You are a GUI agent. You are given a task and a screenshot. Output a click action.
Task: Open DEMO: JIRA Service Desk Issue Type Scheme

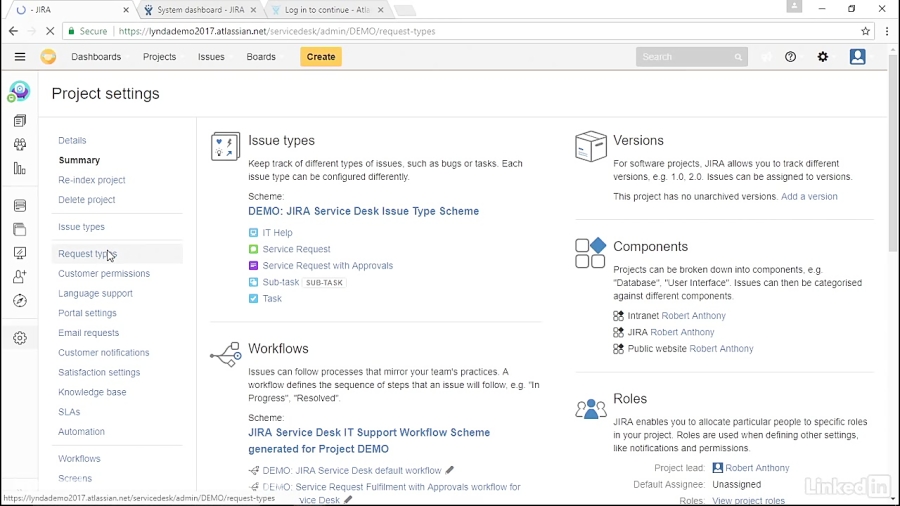(x=363, y=211)
